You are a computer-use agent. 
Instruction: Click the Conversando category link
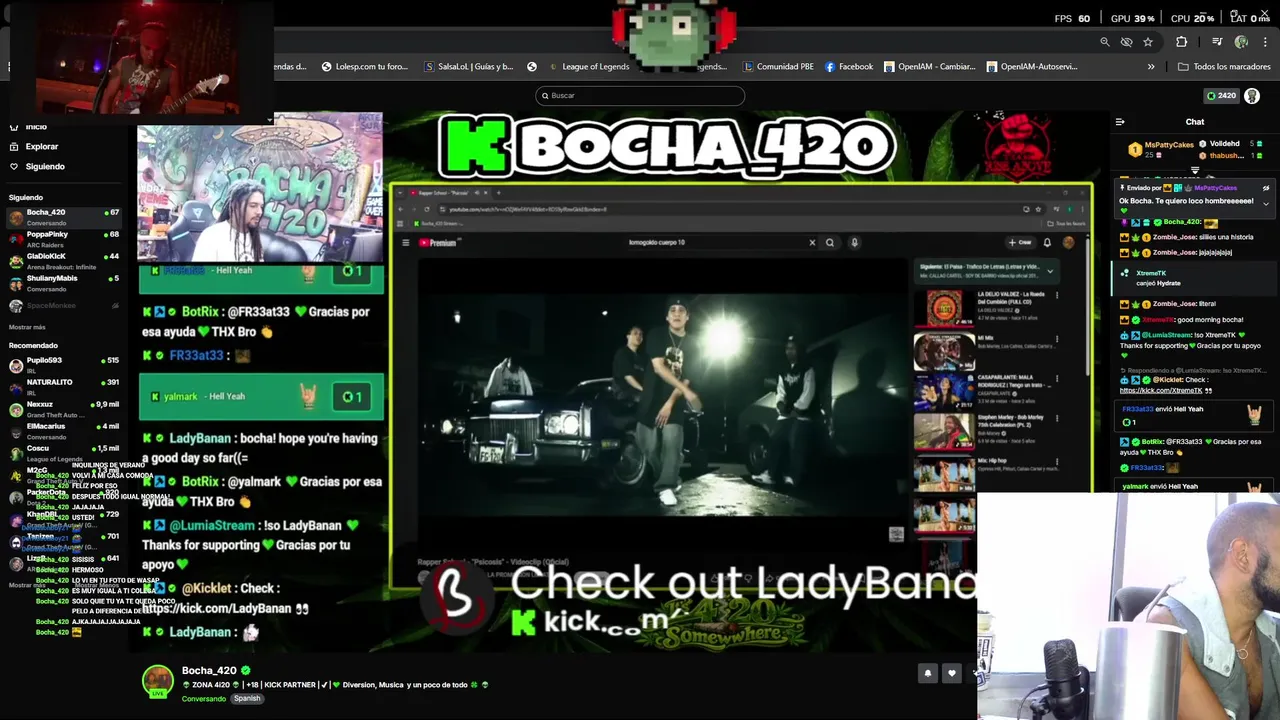click(204, 699)
